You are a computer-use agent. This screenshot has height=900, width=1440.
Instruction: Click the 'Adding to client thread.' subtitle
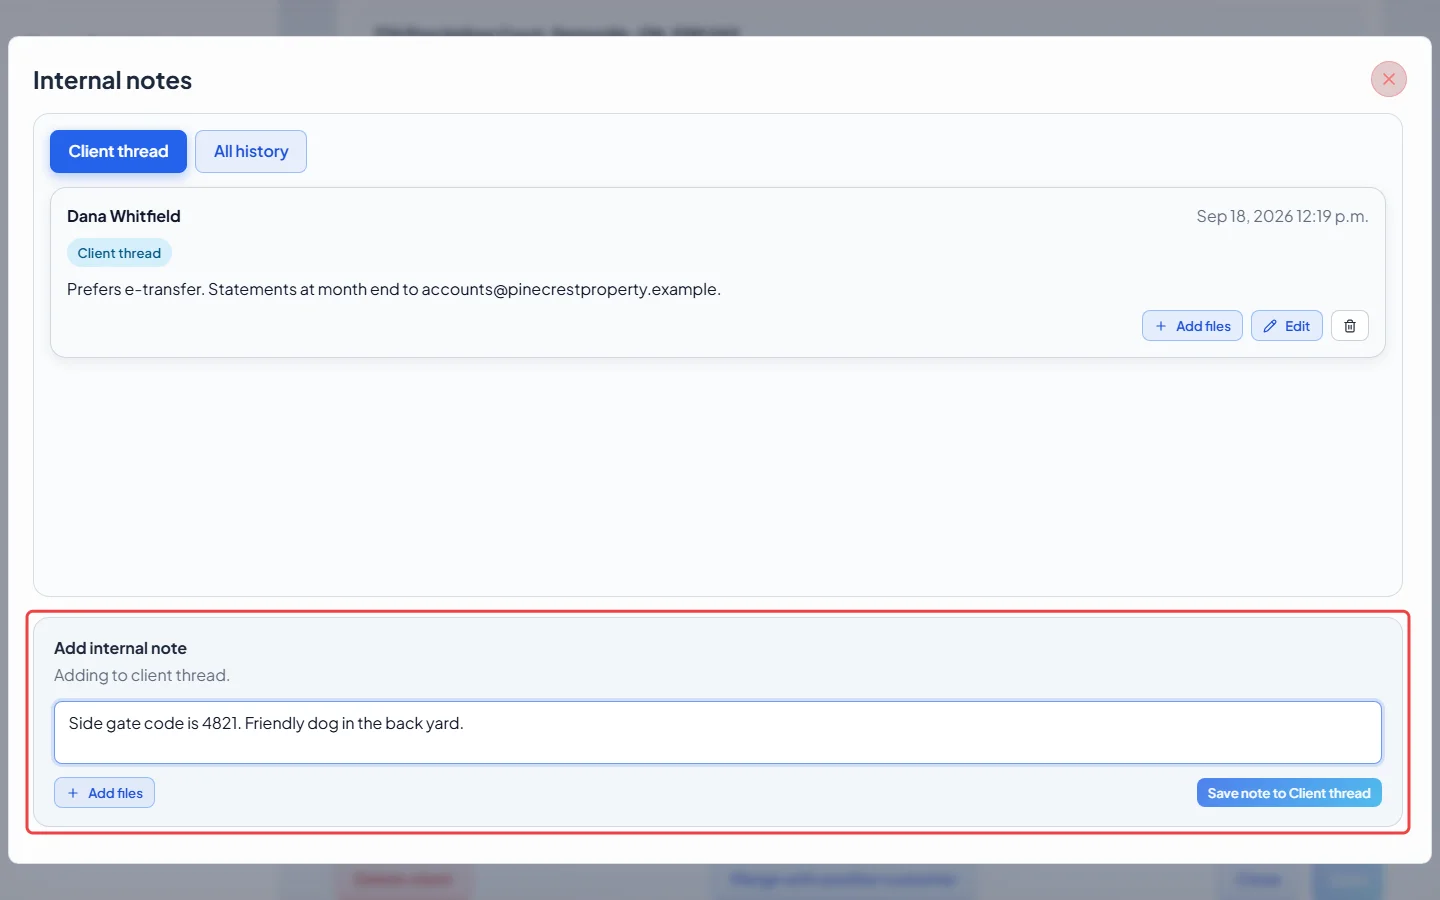pos(142,675)
